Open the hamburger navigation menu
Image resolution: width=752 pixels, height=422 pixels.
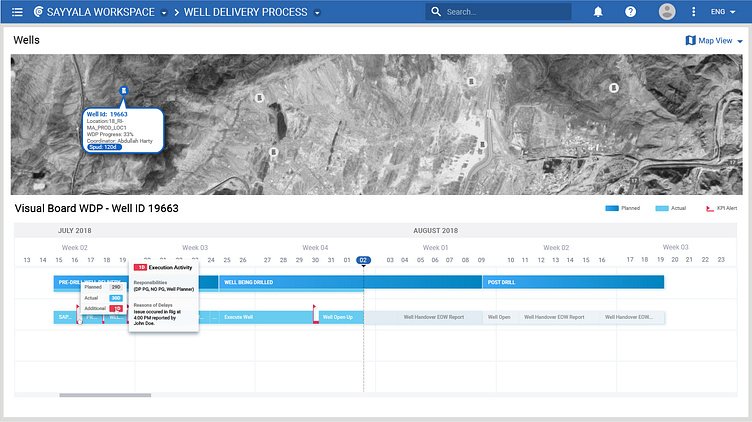[x=16, y=12]
